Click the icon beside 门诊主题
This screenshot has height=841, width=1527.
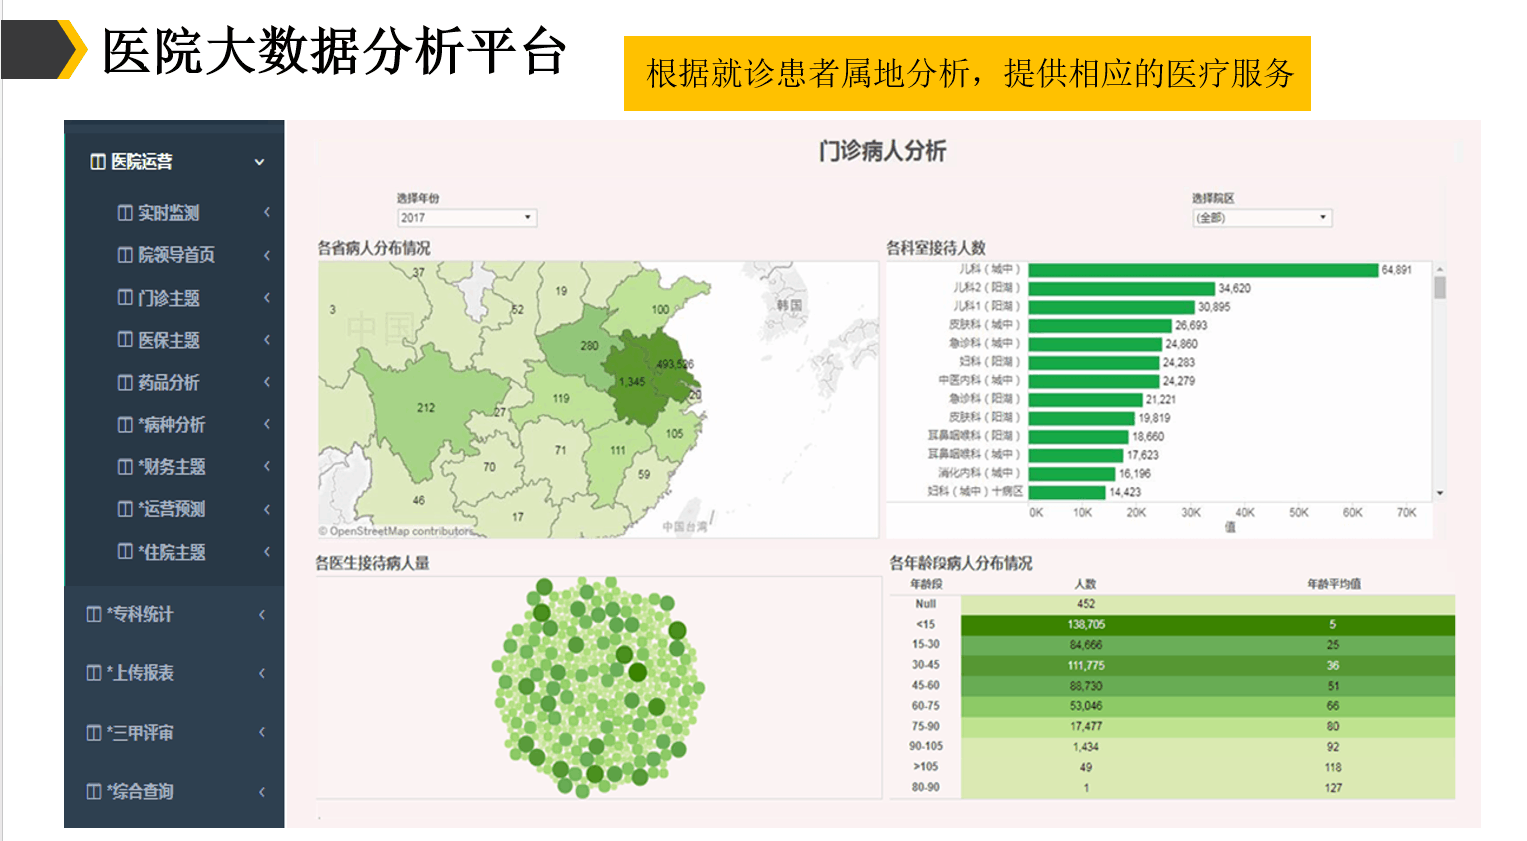[x=125, y=298]
